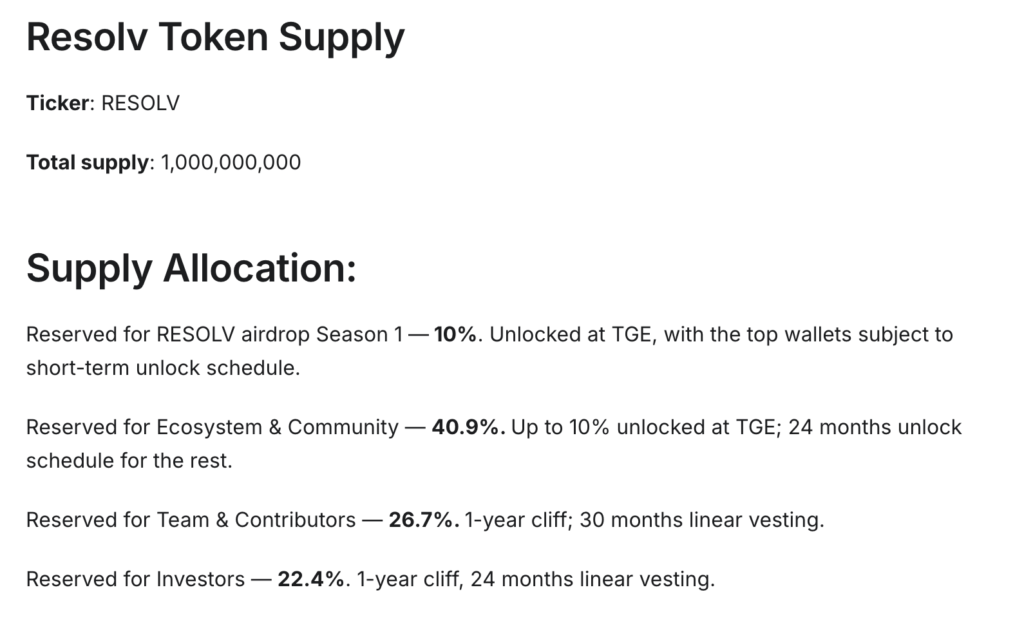Click the RESOLV ticker value
Viewport: 1024px width, 630px height.
coord(140,103)
